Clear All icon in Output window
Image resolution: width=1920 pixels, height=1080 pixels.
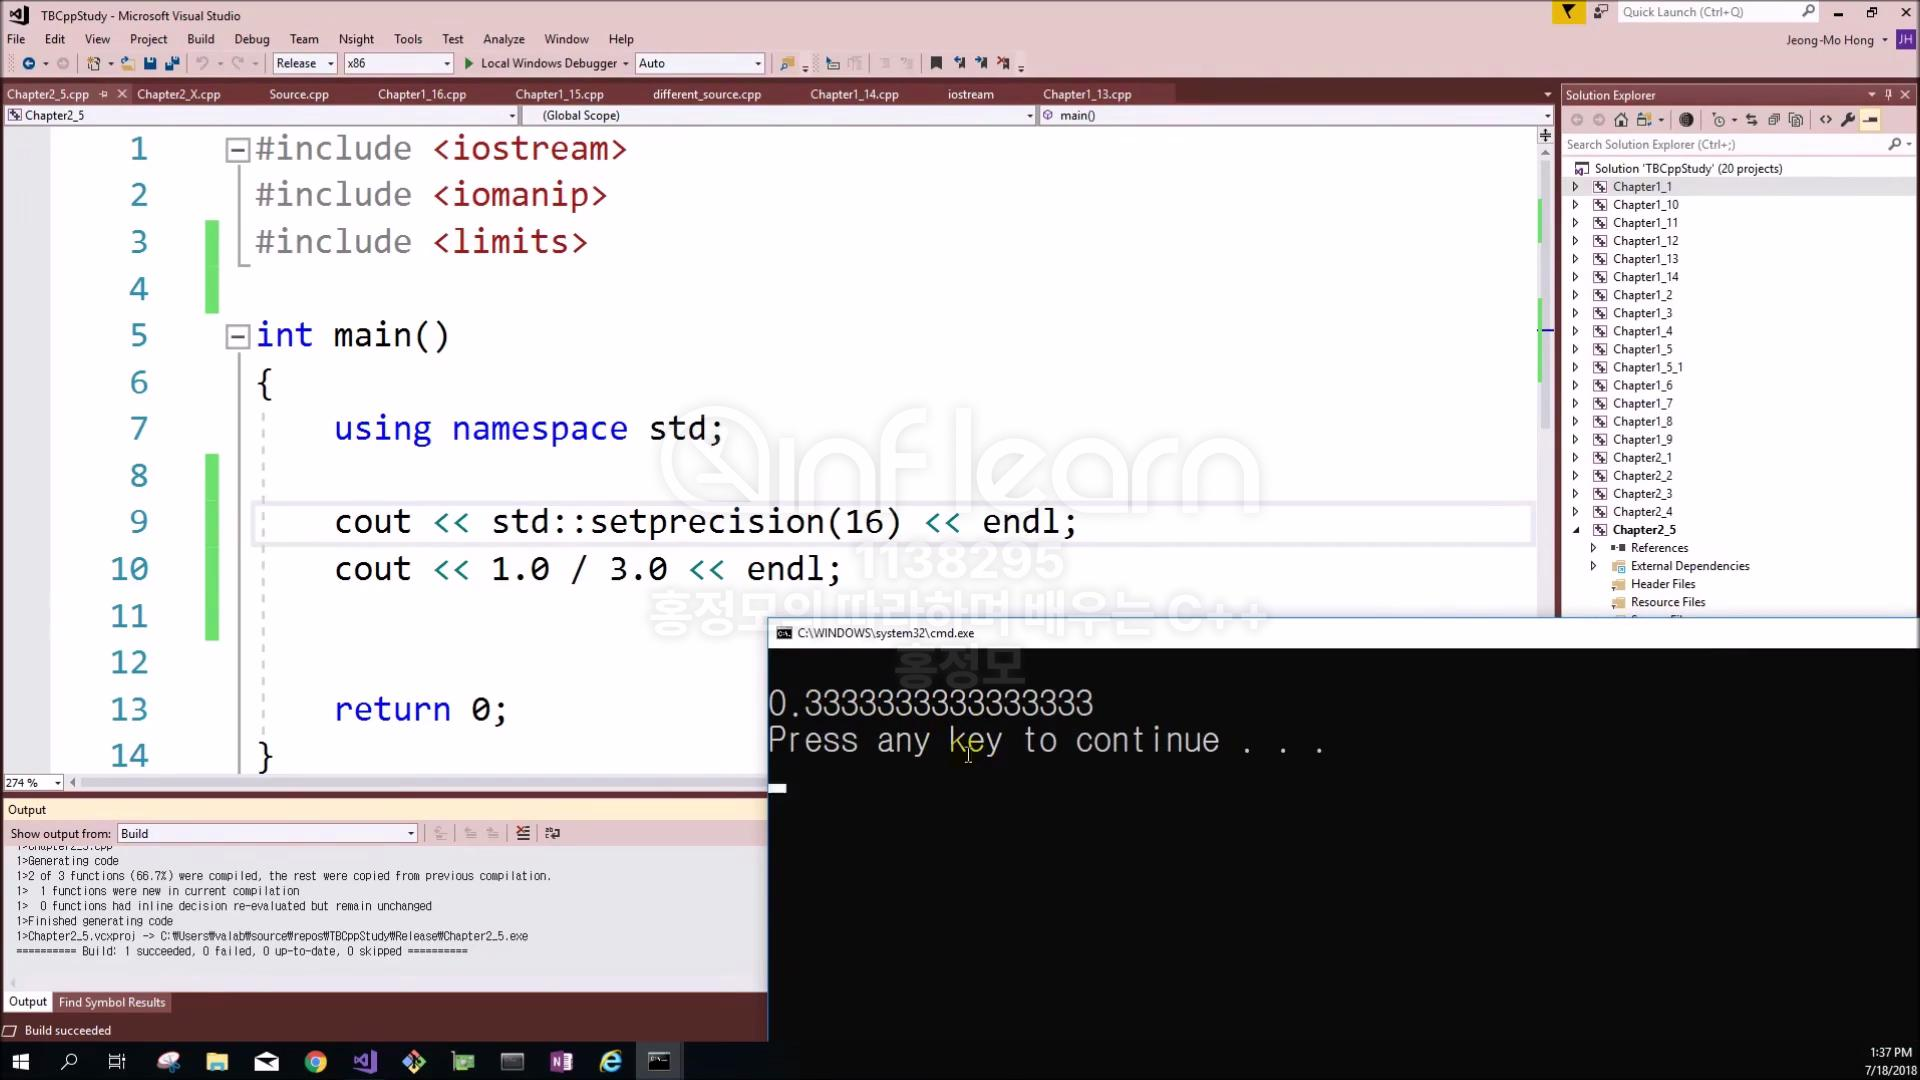(522, 833)
